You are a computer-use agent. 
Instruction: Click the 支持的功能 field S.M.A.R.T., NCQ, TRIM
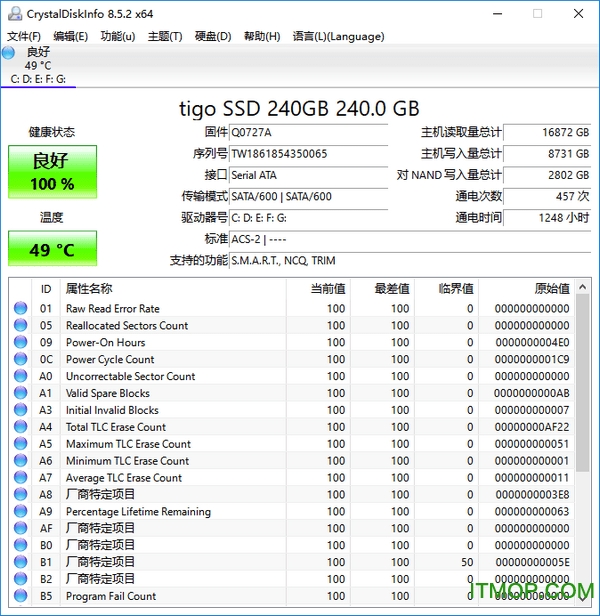tap(410, 260)
